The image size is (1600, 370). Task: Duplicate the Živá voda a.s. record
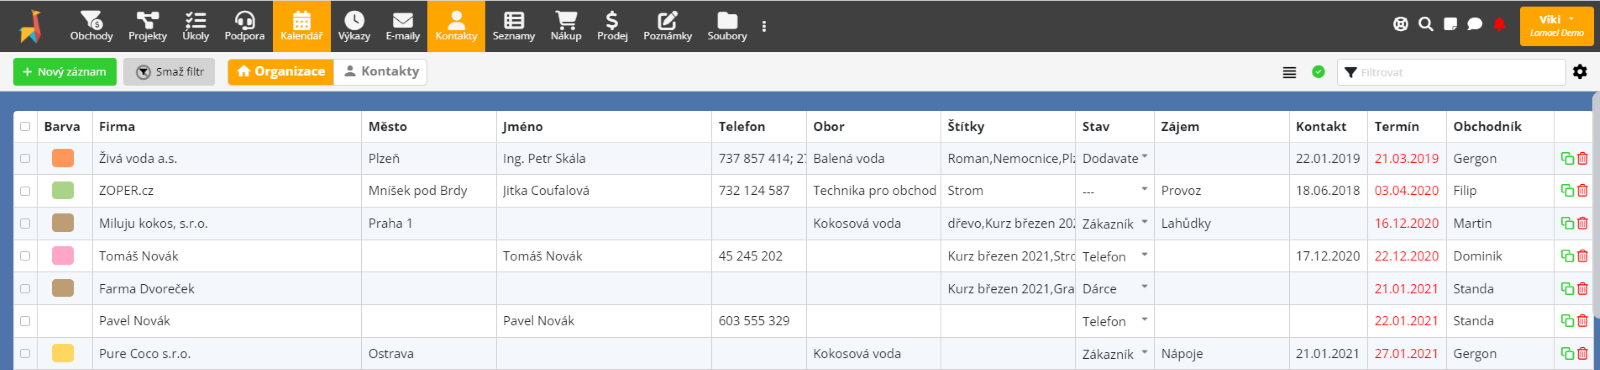[1567, 159]
